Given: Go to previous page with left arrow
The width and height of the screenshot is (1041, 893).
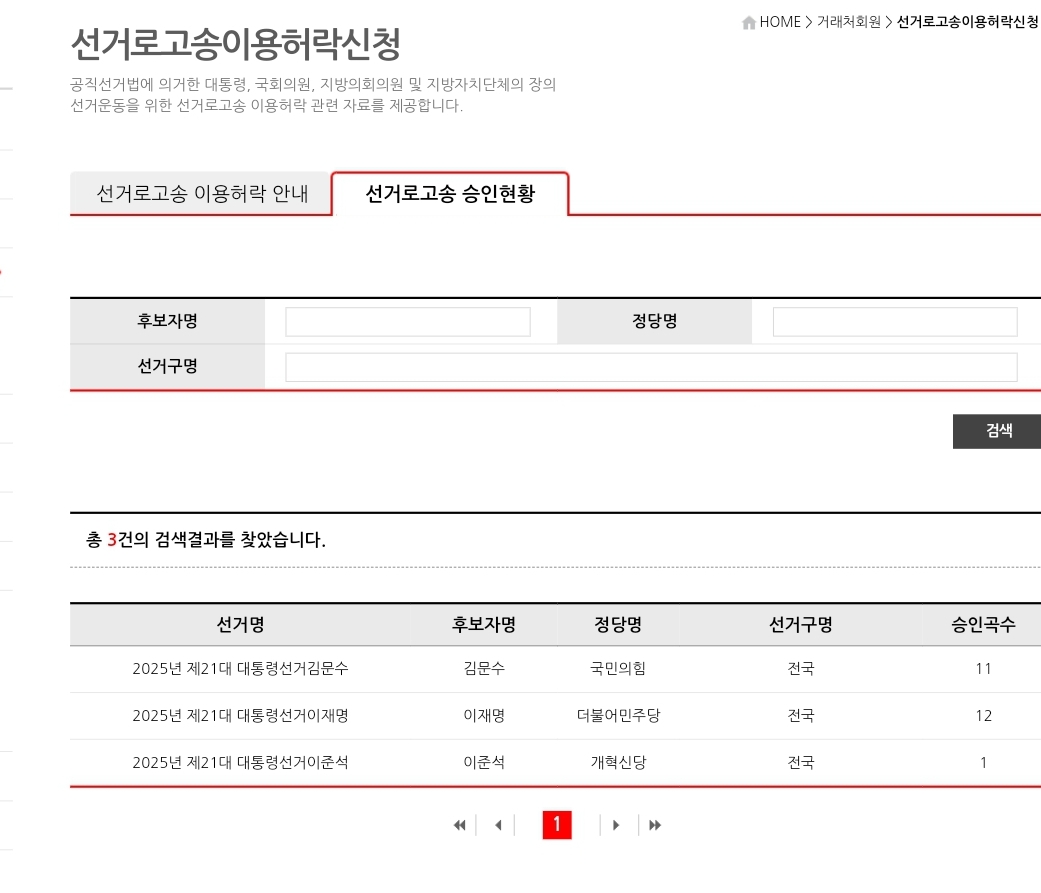Looking at the screenshot, I should (x=498, y=825).
